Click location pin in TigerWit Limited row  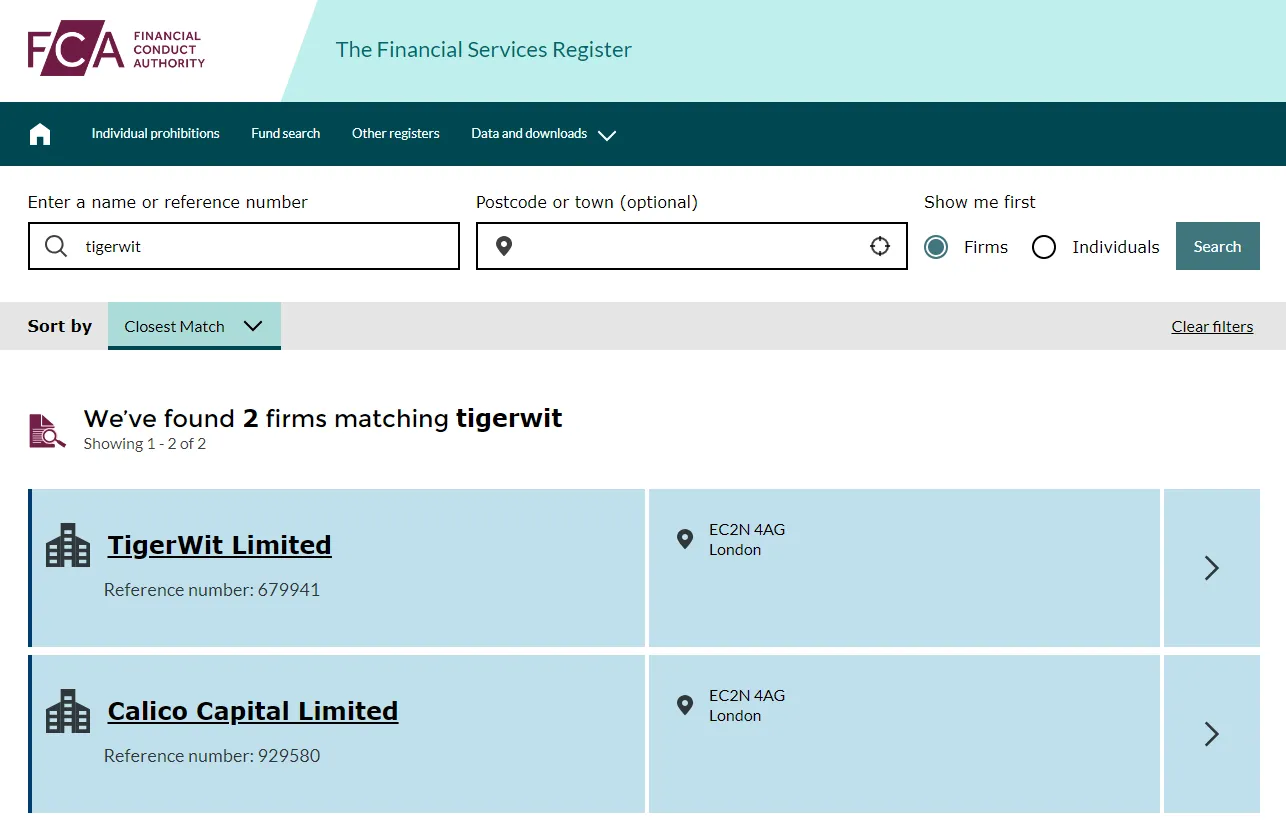coord(685,539)
